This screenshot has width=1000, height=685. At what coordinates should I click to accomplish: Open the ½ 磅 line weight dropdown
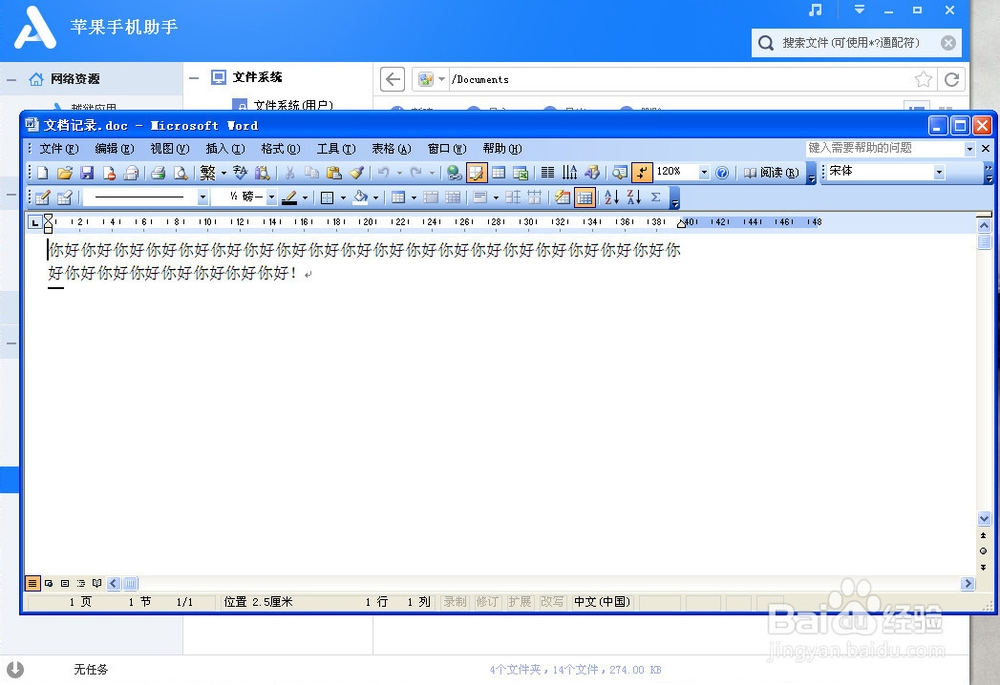pos(272,198)
